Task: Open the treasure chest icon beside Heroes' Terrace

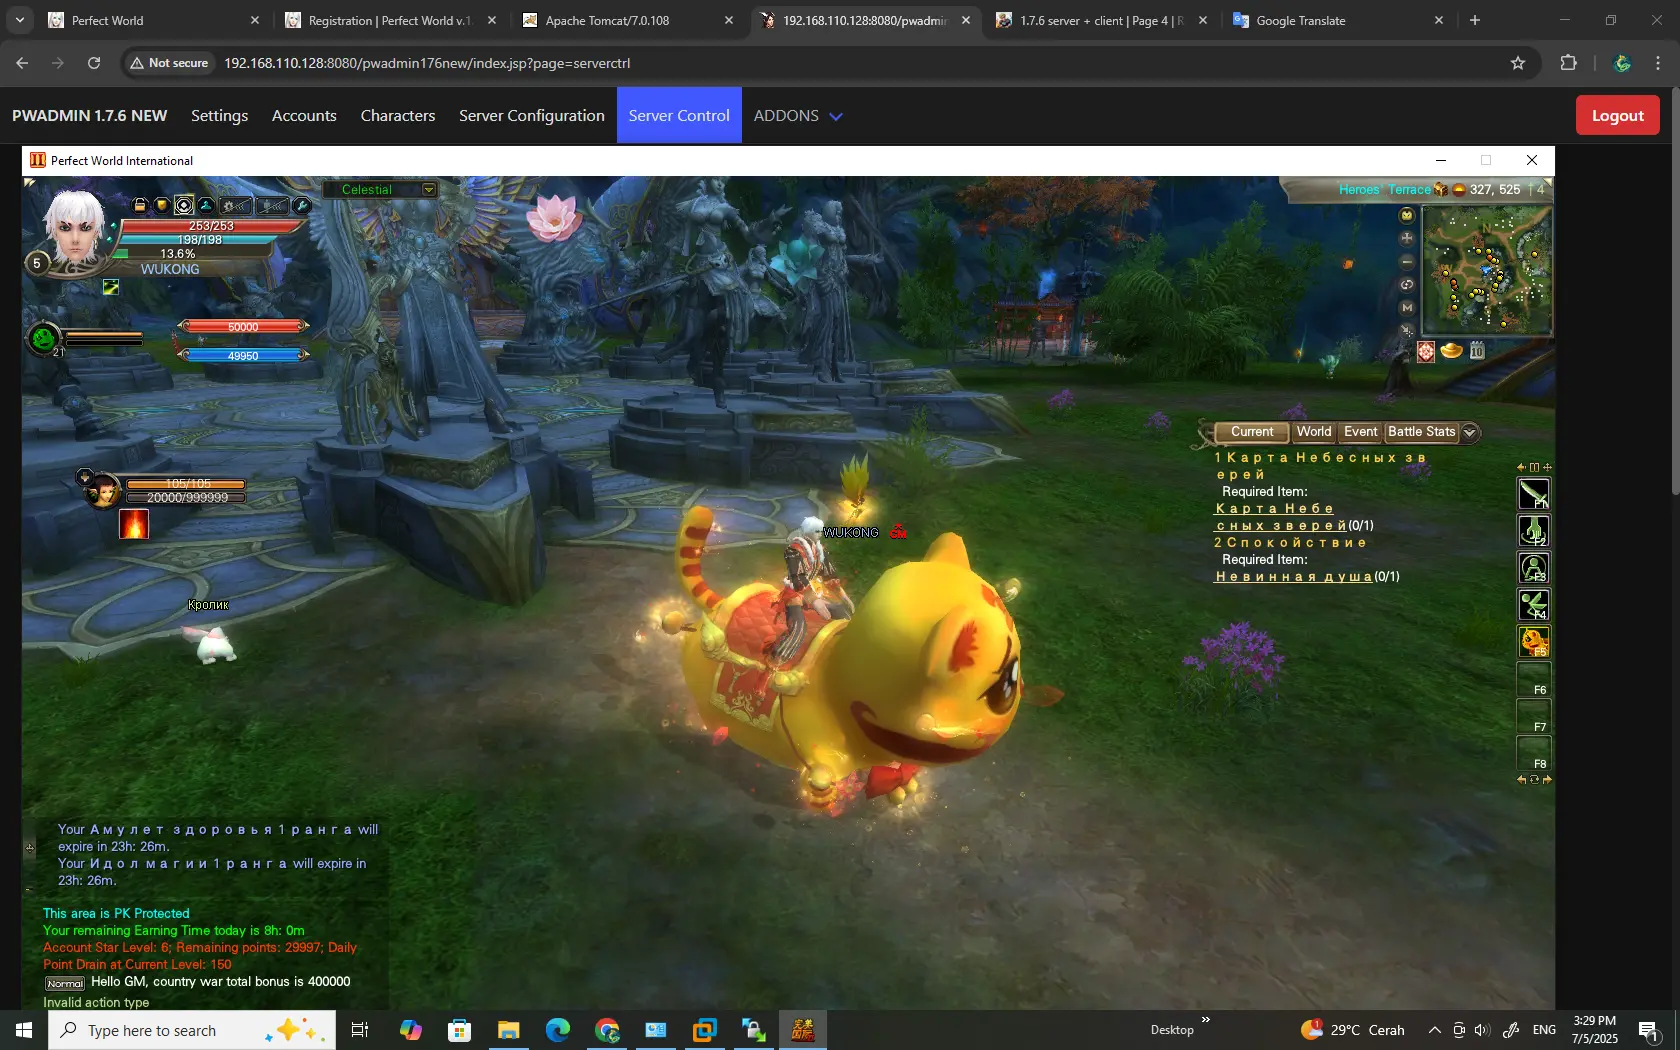Action: (x=1441, y=189)
